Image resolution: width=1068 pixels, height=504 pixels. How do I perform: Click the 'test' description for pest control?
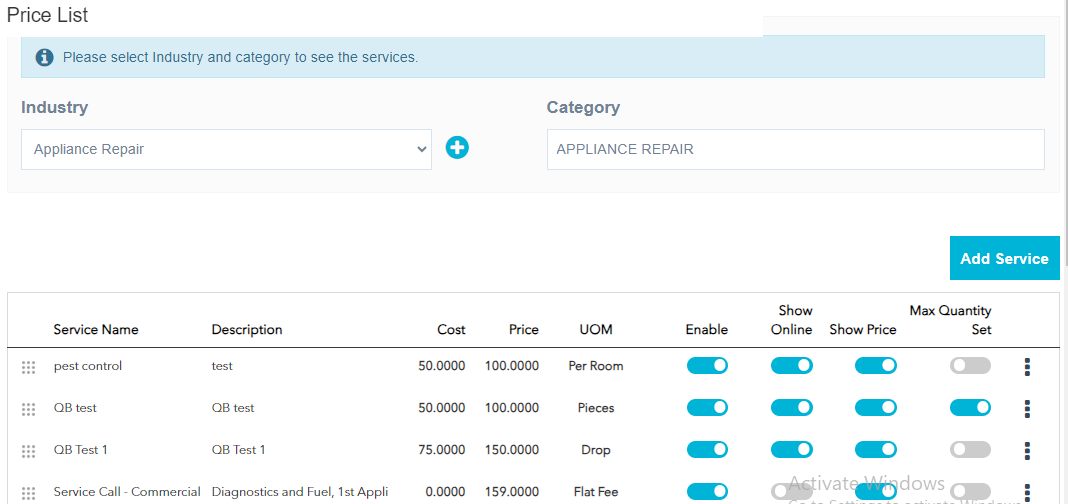[222, 366]
